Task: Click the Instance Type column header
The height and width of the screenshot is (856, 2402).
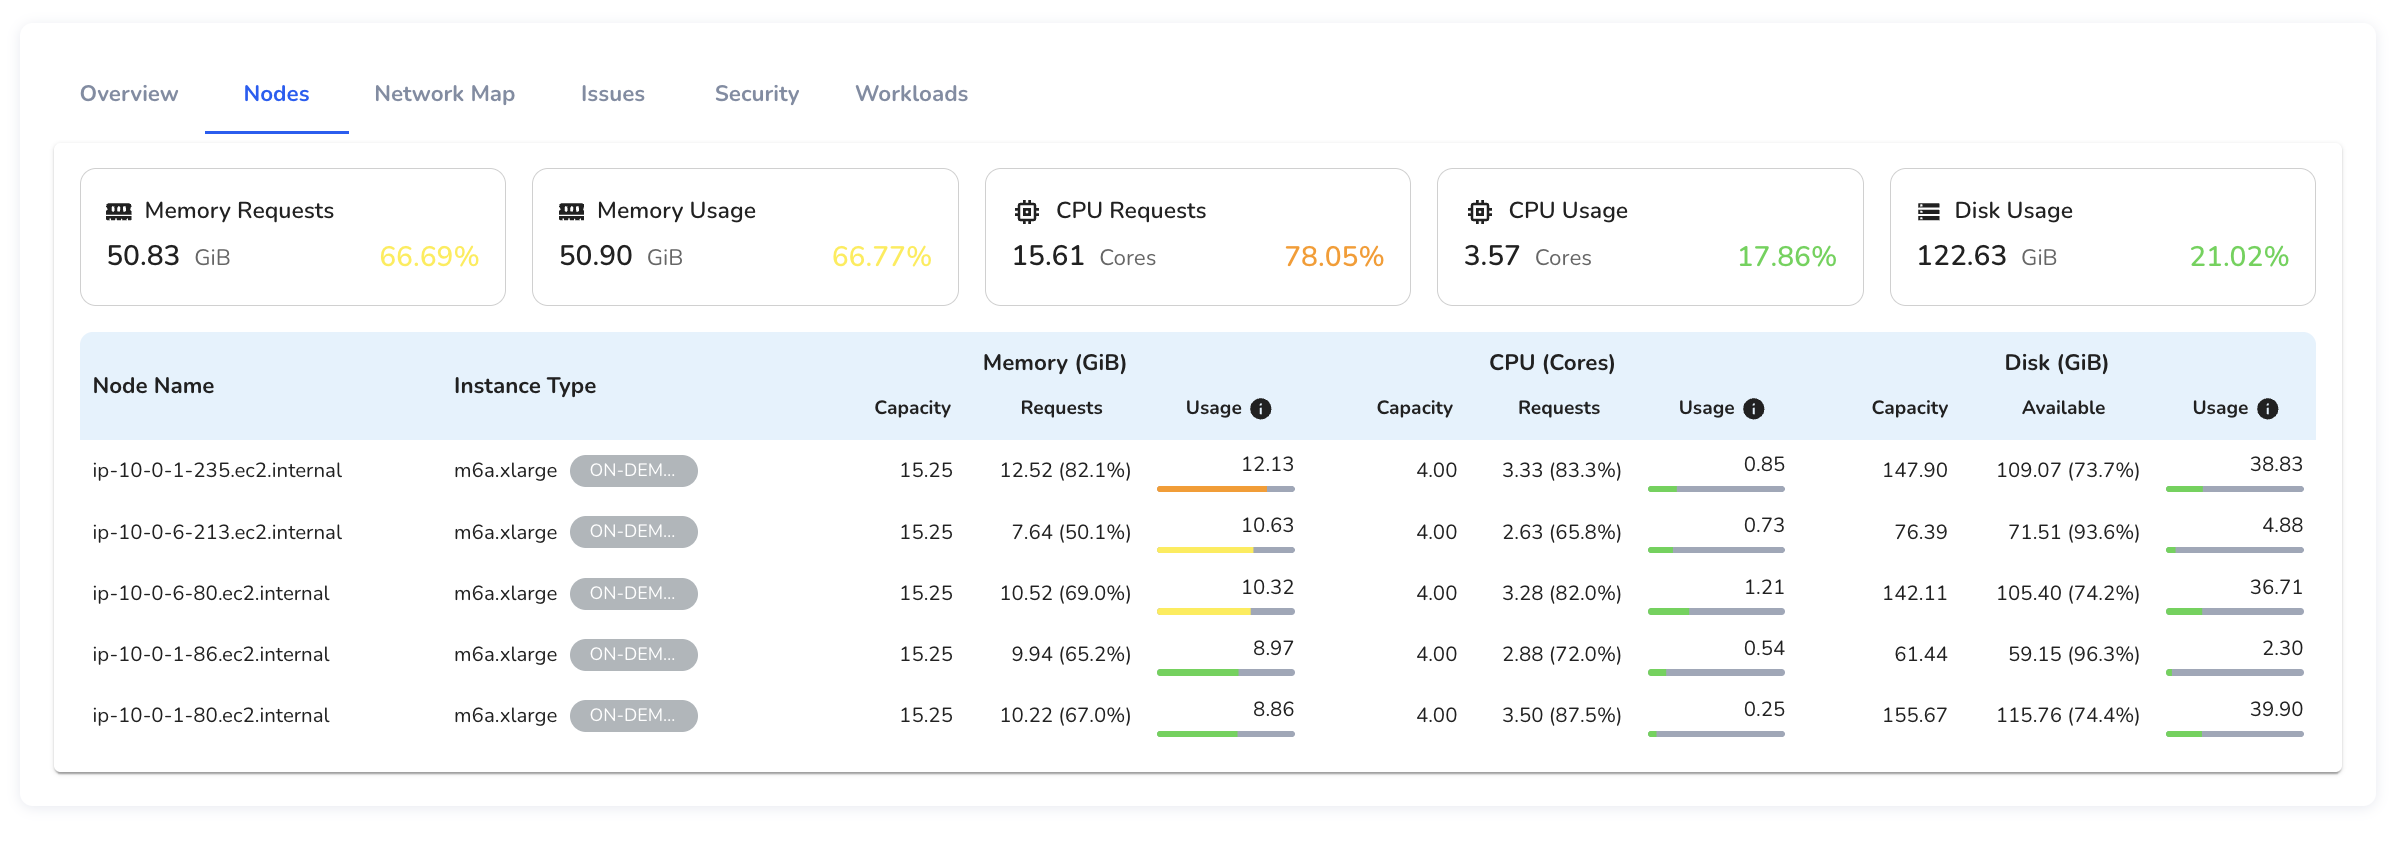Action: (524, 386)
